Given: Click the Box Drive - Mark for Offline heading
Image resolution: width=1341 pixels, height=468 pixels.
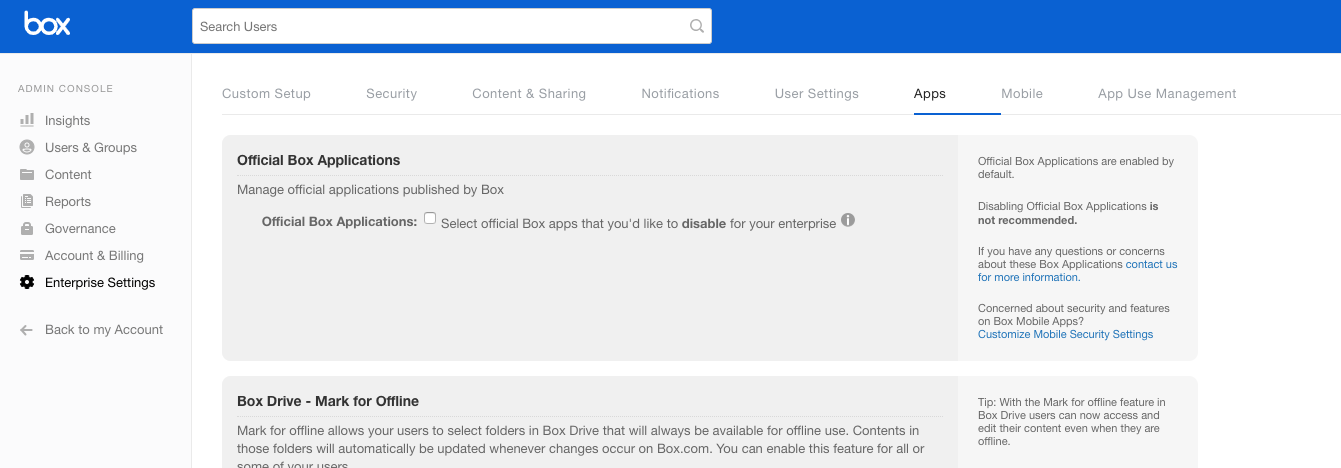Looking at the screenshot, I should tap(328, 401).
